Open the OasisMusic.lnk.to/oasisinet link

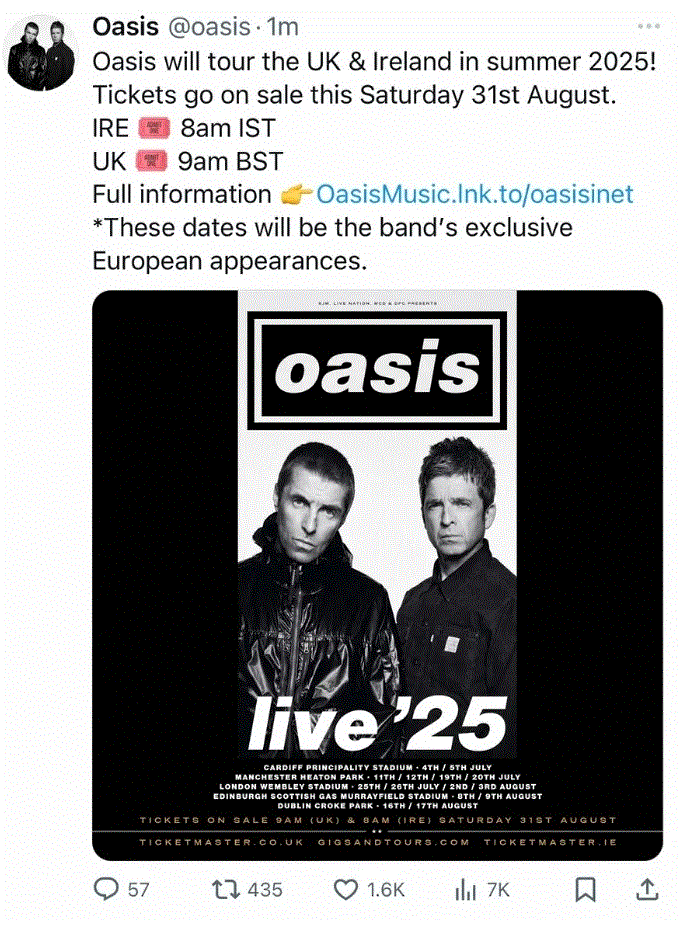475,194
